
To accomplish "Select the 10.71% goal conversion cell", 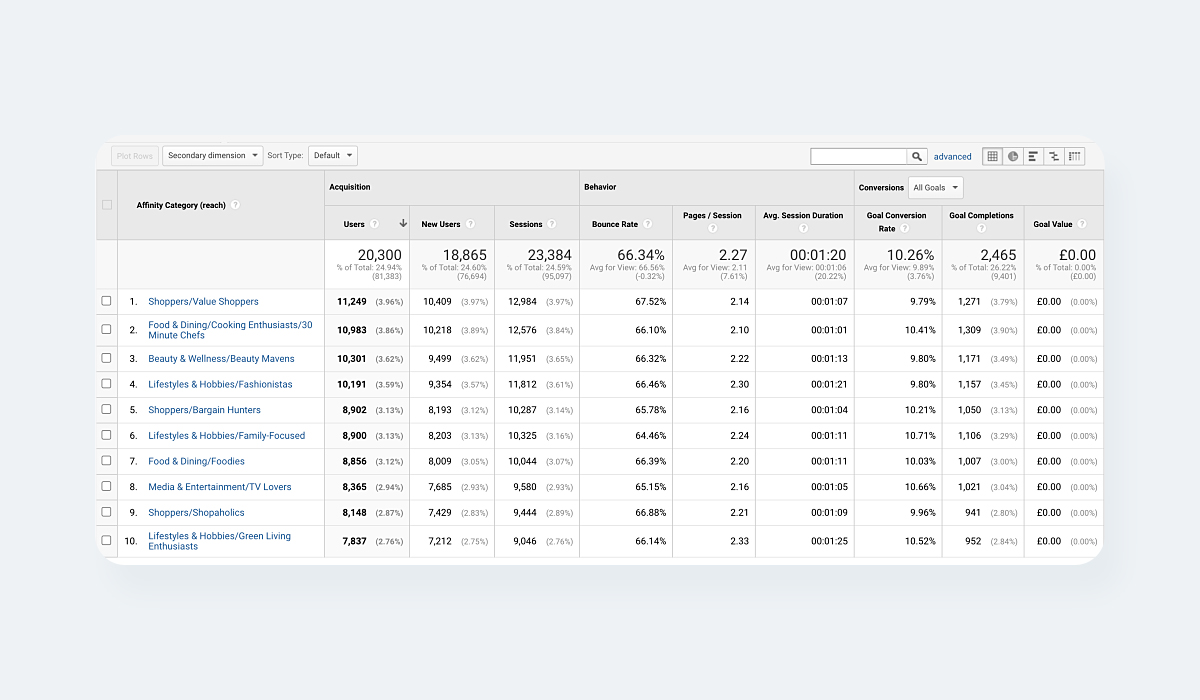I will click(x=921, y=436).
